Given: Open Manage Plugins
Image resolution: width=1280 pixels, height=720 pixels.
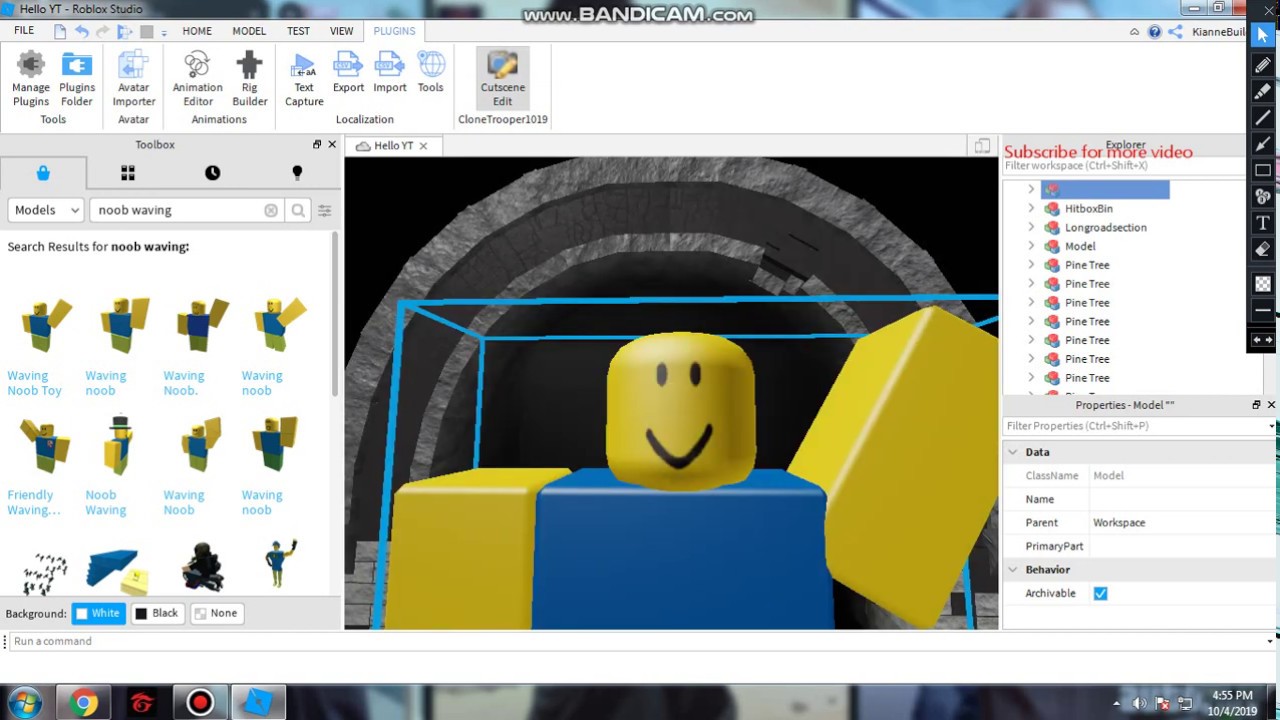Looking at the screenshot, I should (31, 79).
